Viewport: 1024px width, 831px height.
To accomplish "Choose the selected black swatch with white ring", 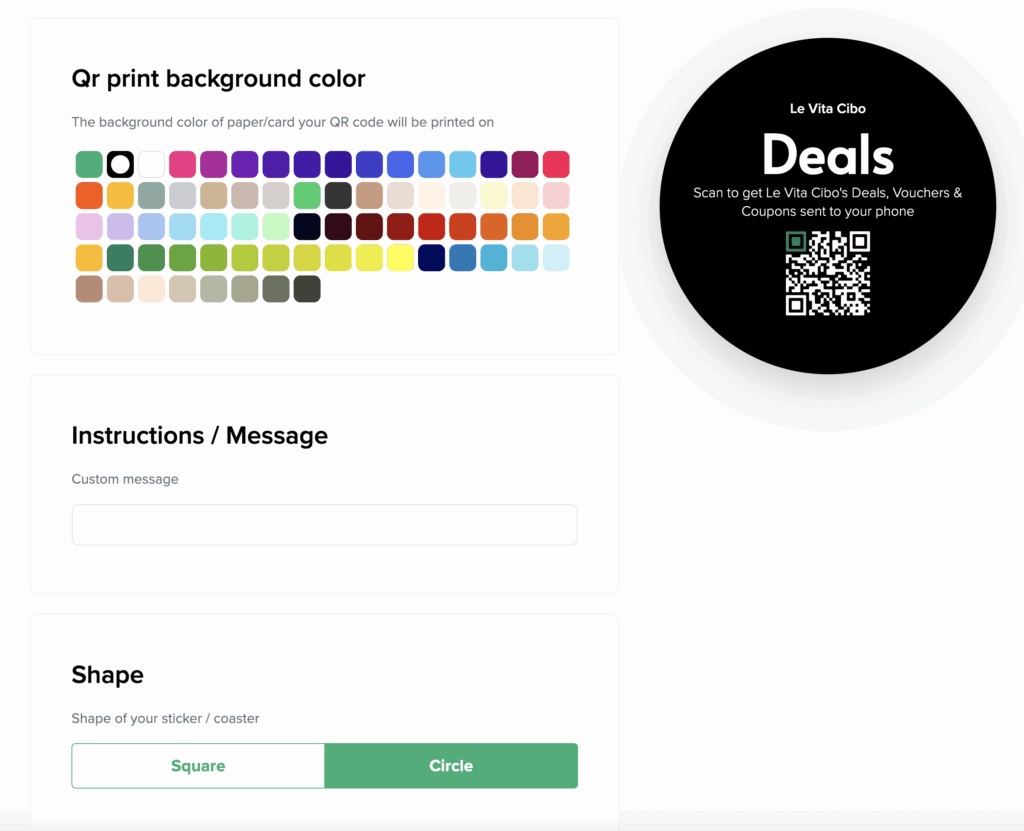I will [x=120, y=165].
